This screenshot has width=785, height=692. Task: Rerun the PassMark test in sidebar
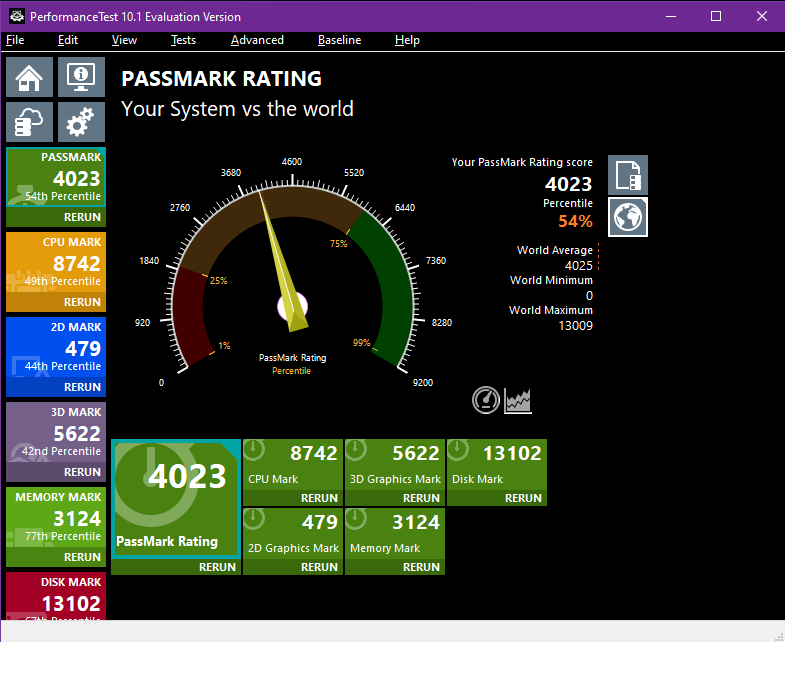tap(56, 217)
